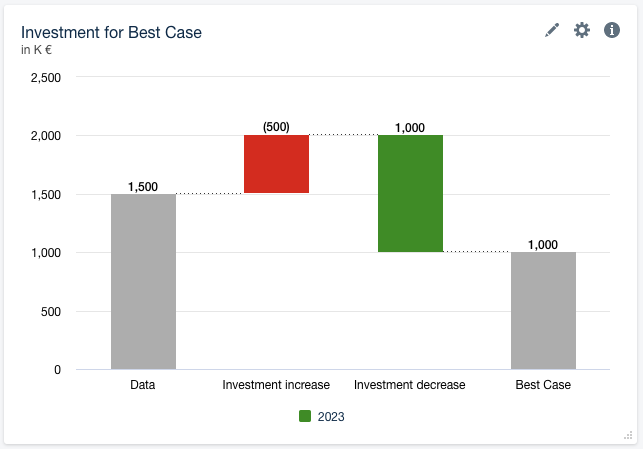Click the 'Investment for Best Case' title

point(111,32)
